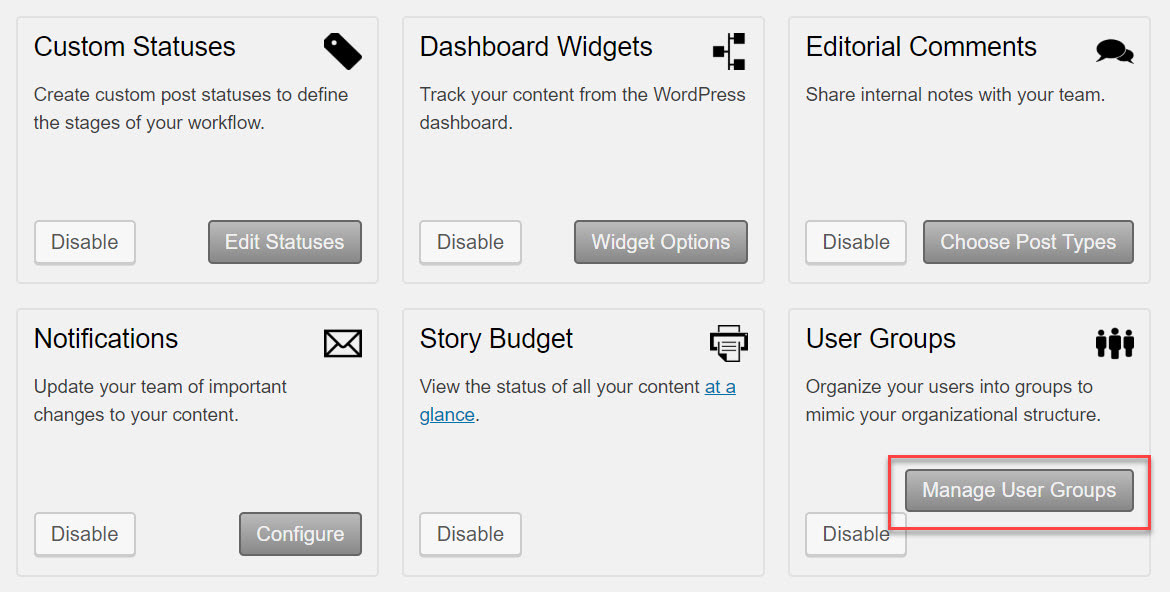Disable the Dashboard Widgets module

[470, 242]
